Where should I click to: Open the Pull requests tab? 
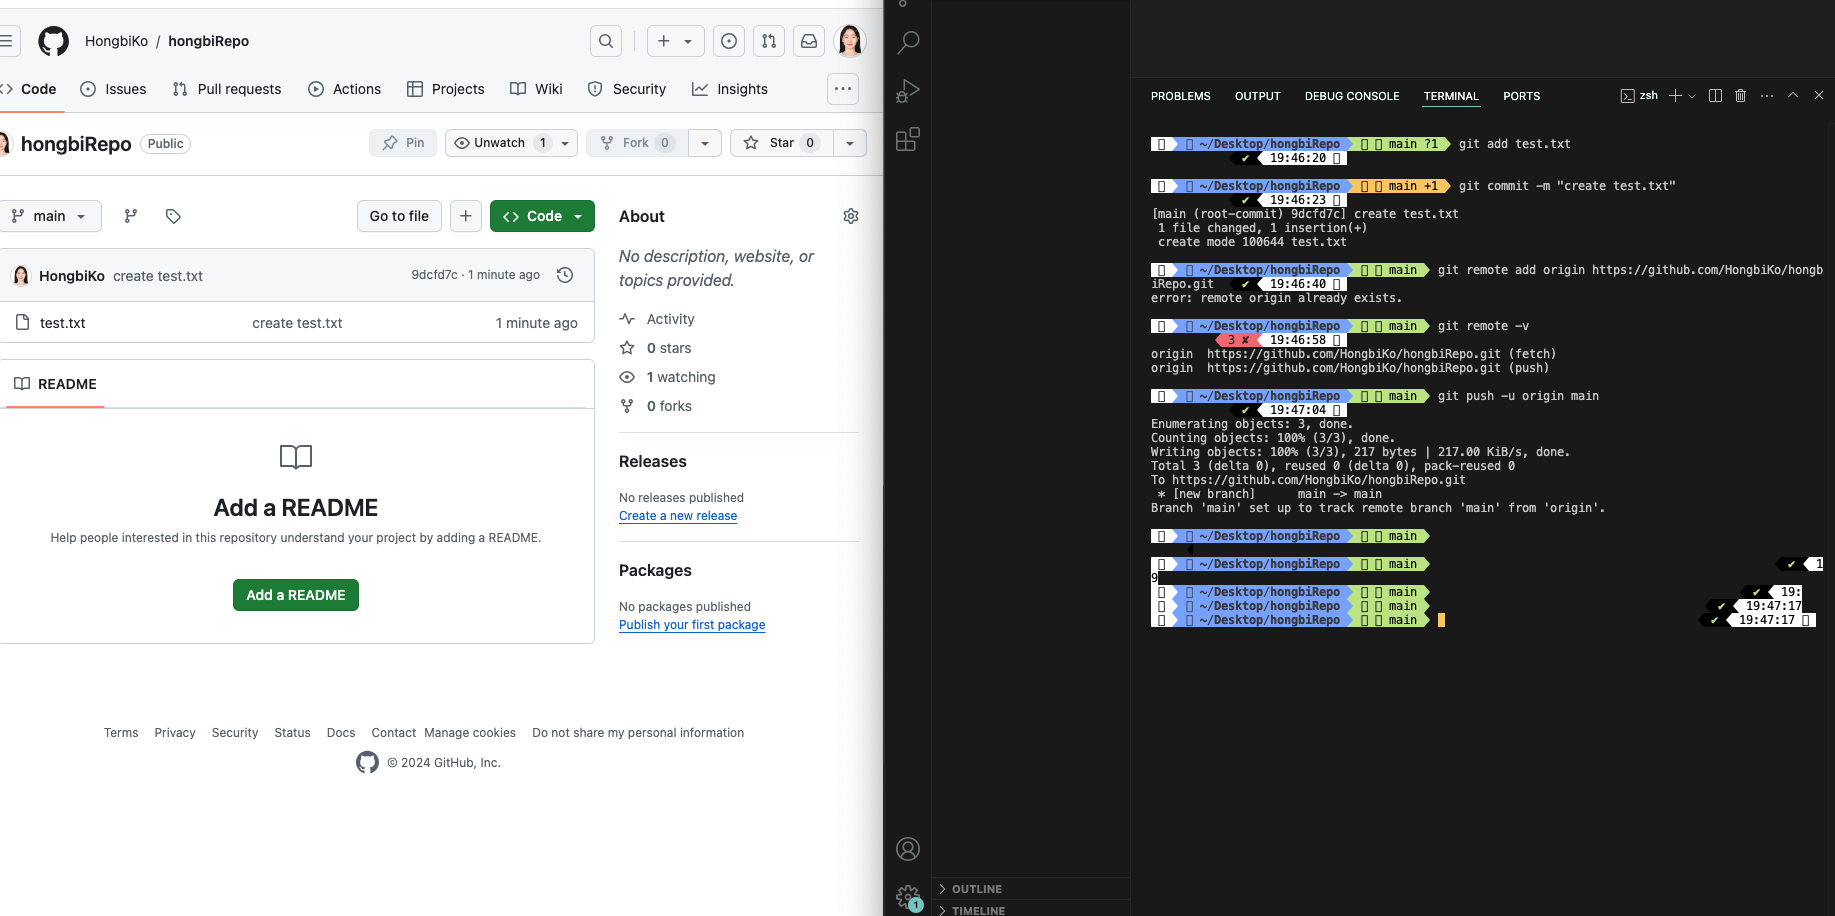227,89
